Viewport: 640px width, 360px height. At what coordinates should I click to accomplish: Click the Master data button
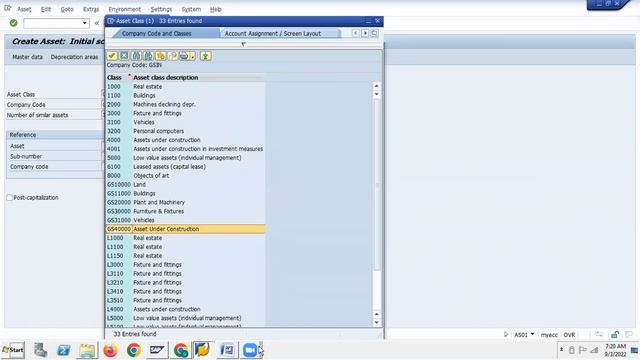[x=27, y=57]
